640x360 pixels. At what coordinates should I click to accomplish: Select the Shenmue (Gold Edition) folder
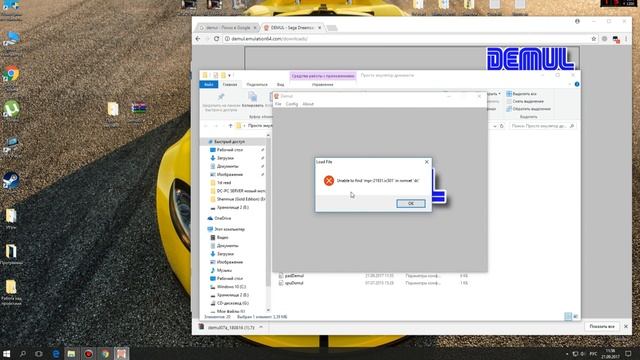[x=237, y=199]
